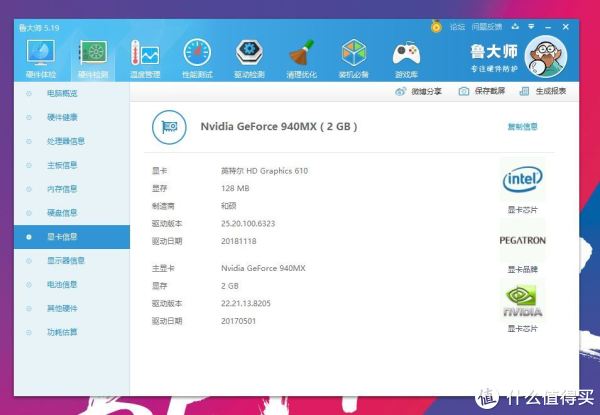Screen dimensions: 600x415
Task: Click driver version 25.20.100.6323
Action: tap(248, 223)
